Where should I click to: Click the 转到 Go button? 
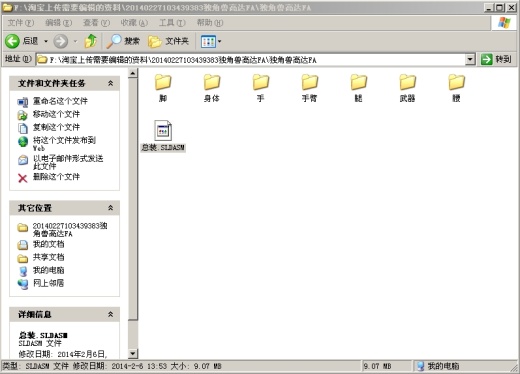point(496,59)
